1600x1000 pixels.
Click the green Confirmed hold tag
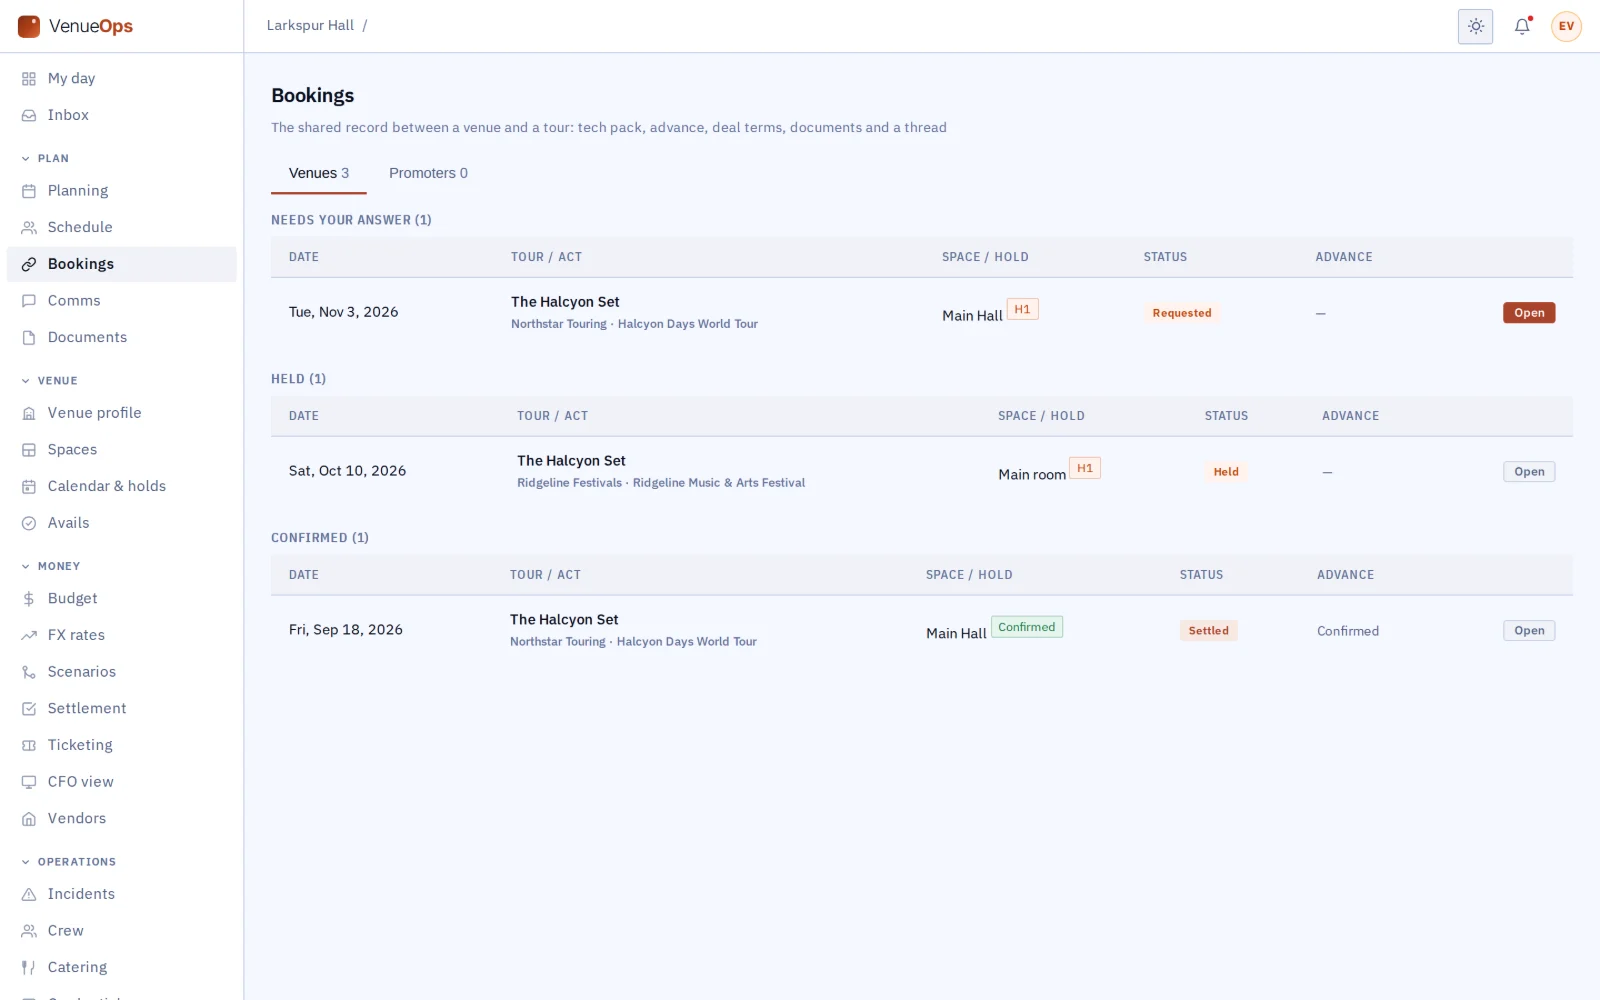pos(1027,627)
